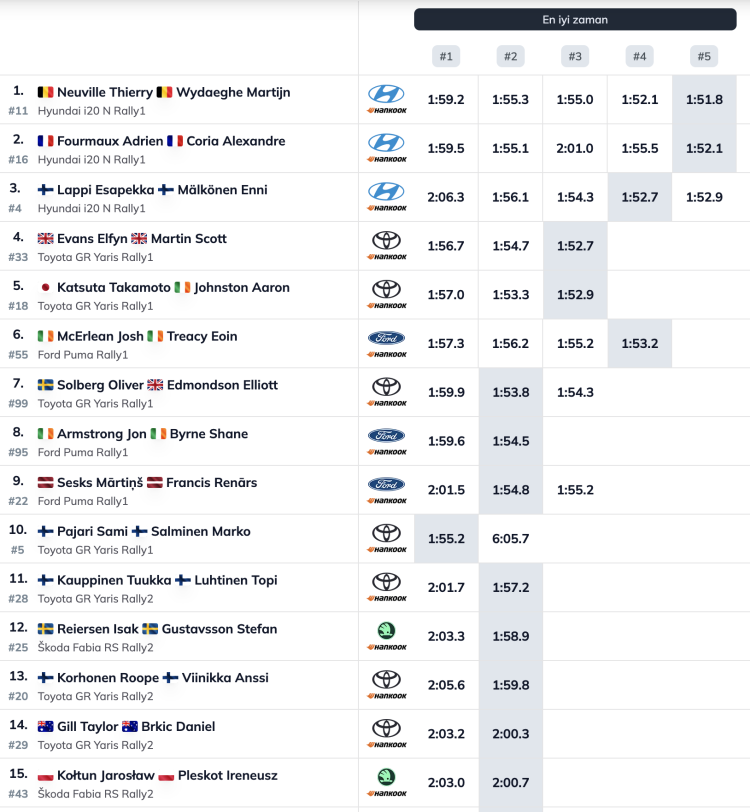The image size is (750, 812).
Task: Click Lappi's highlighted 1:52.7 time
Action: pyautogui.click(x=640, y=197)
